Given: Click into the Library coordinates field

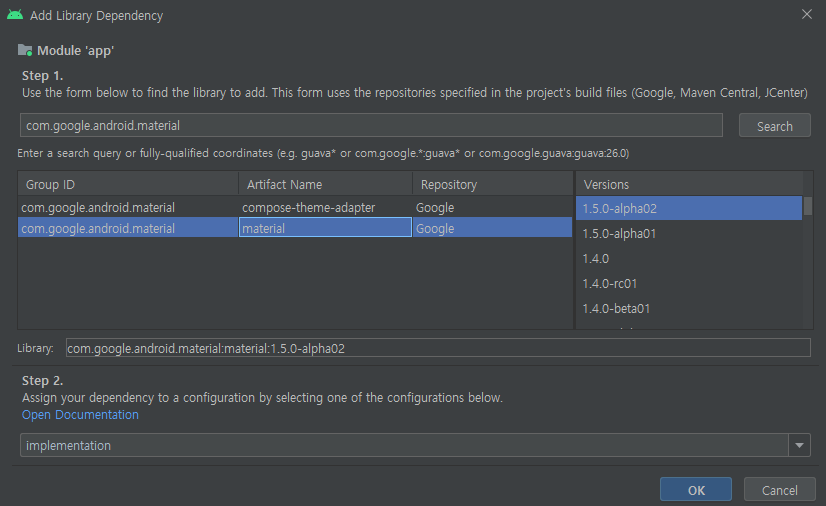Looking at the screenshot, I should coord(438,348).
